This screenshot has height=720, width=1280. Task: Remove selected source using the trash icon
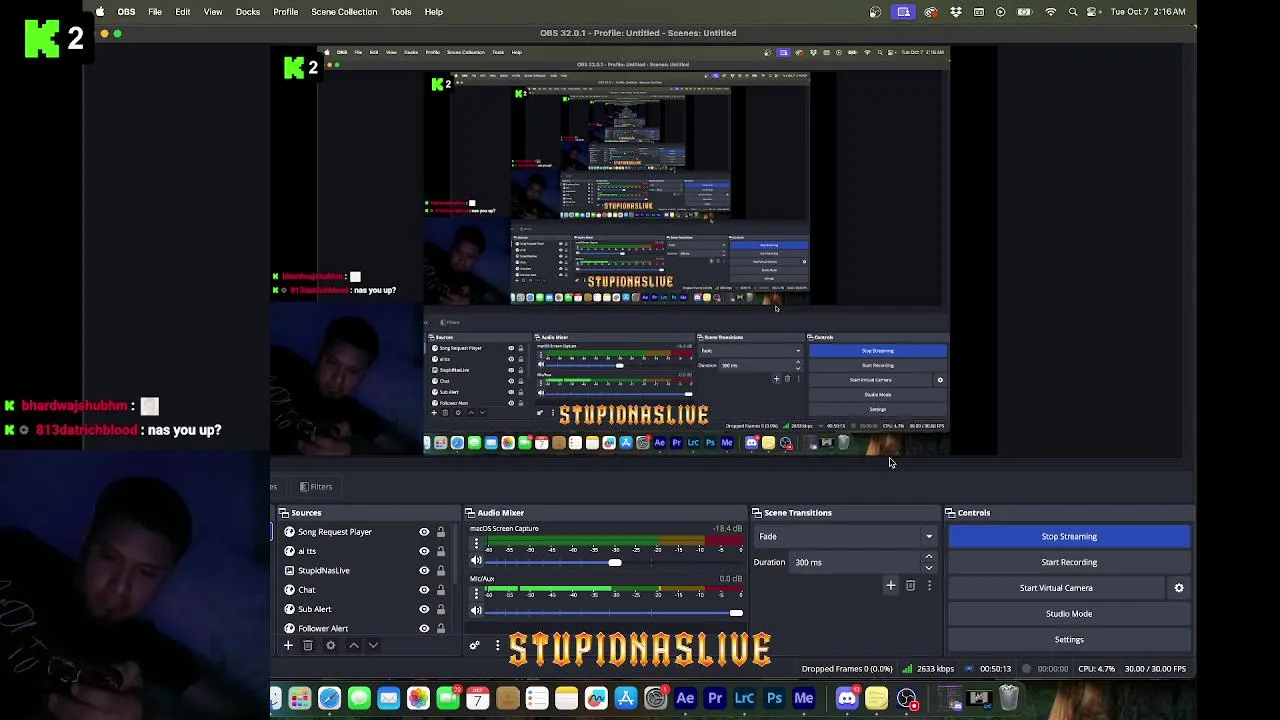(308, 646)
